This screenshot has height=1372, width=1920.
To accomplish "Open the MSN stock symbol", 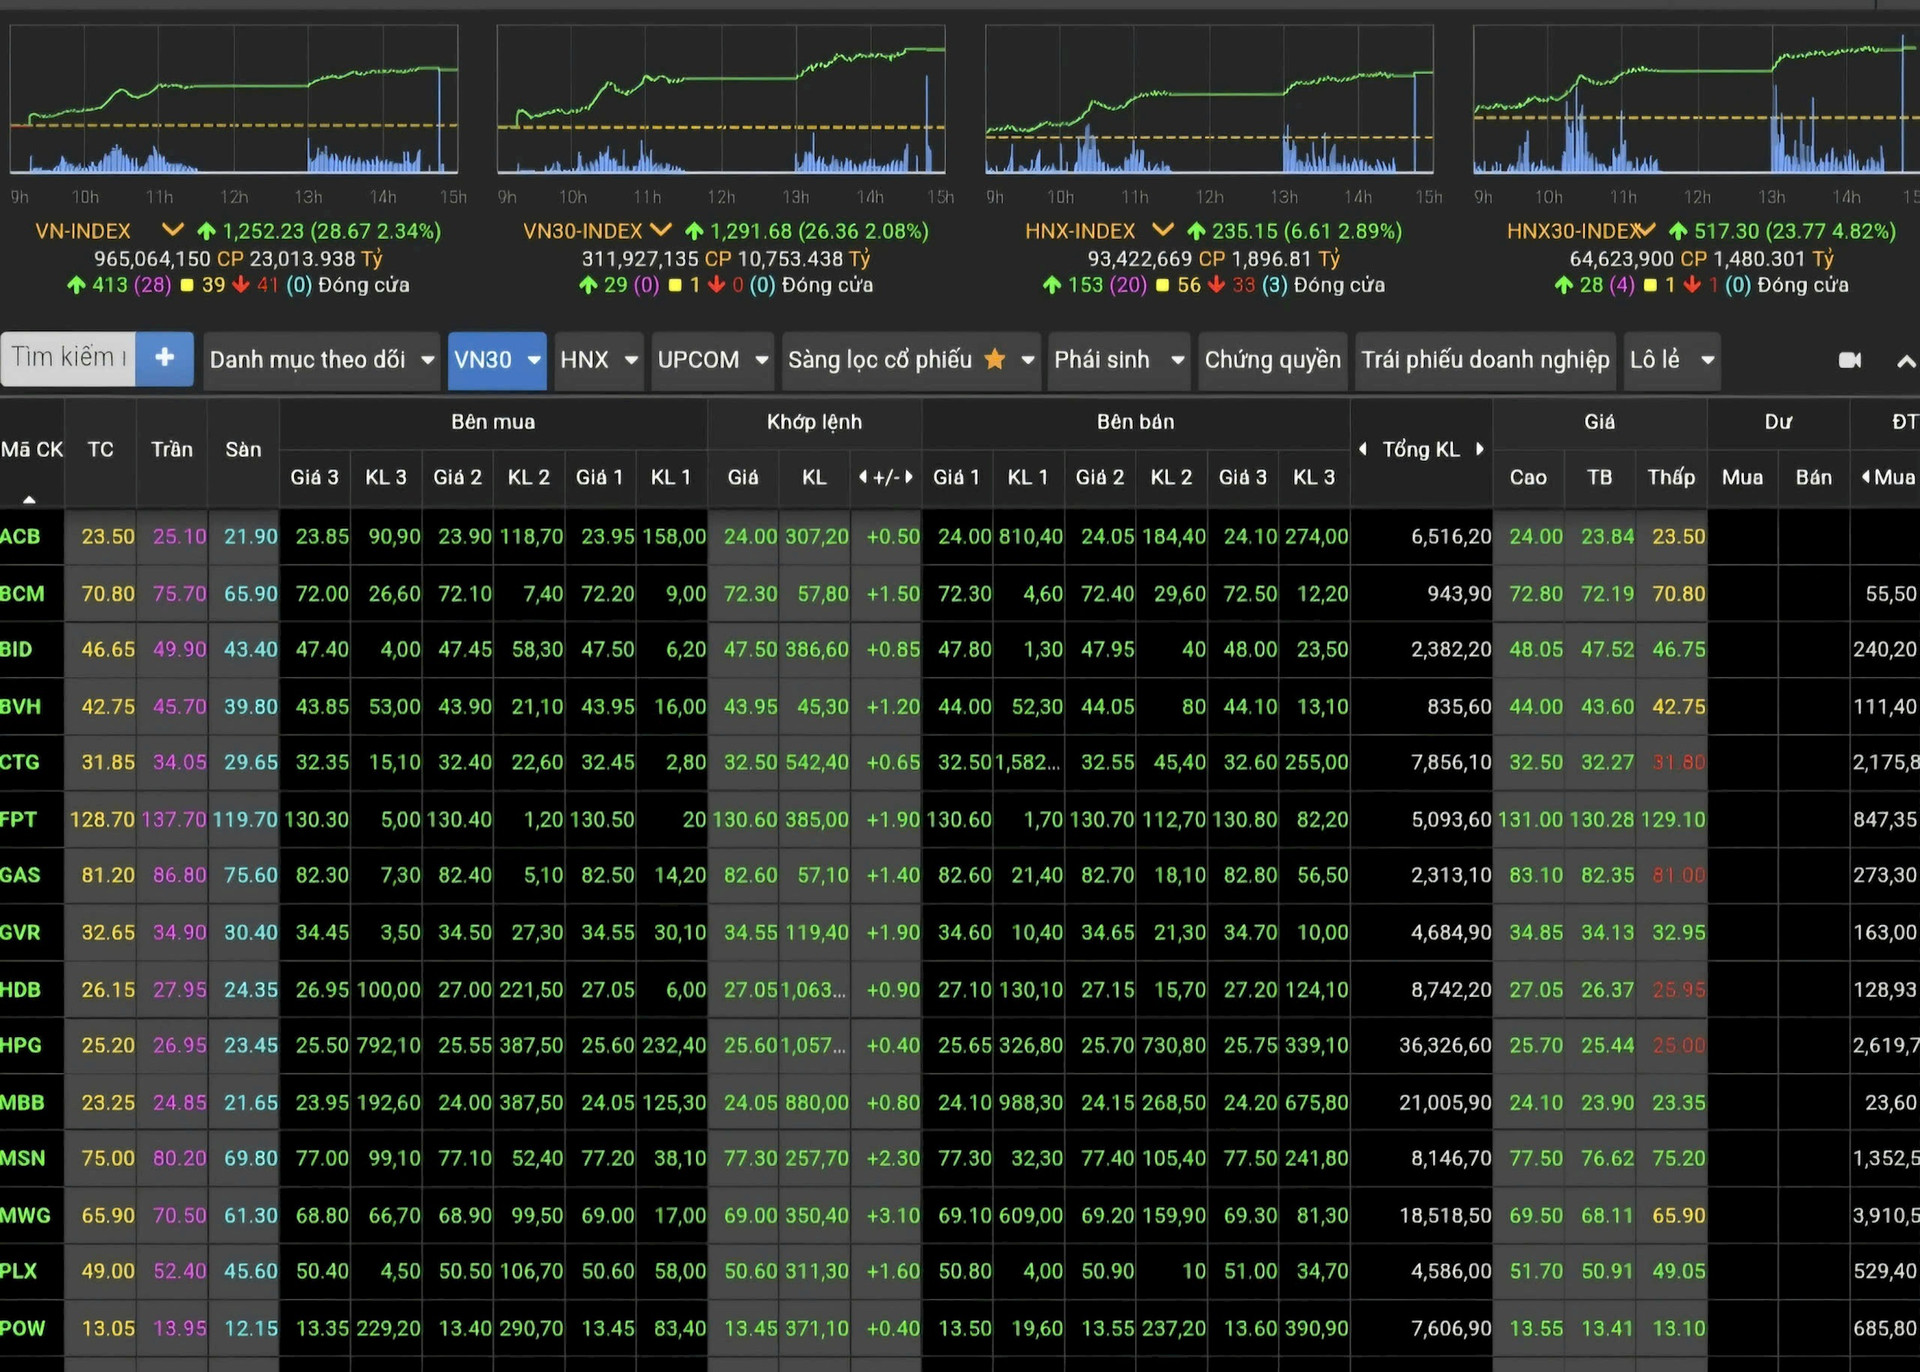I will (x=23, y=1159).
